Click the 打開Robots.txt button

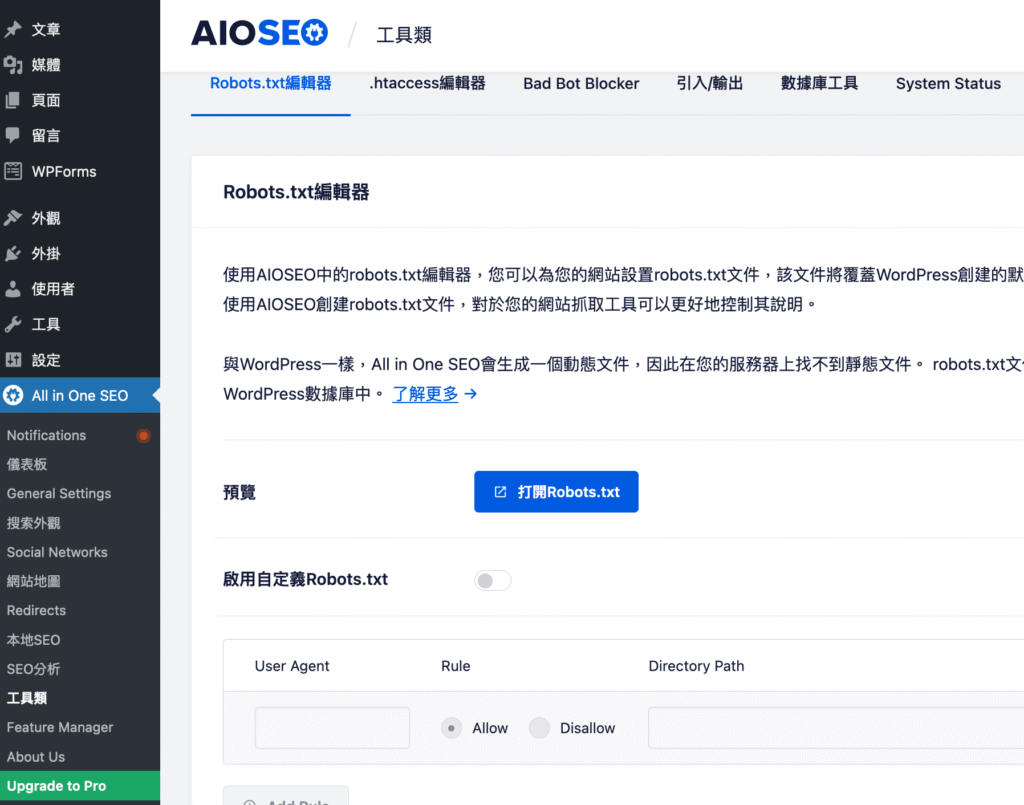pos(556,492)
